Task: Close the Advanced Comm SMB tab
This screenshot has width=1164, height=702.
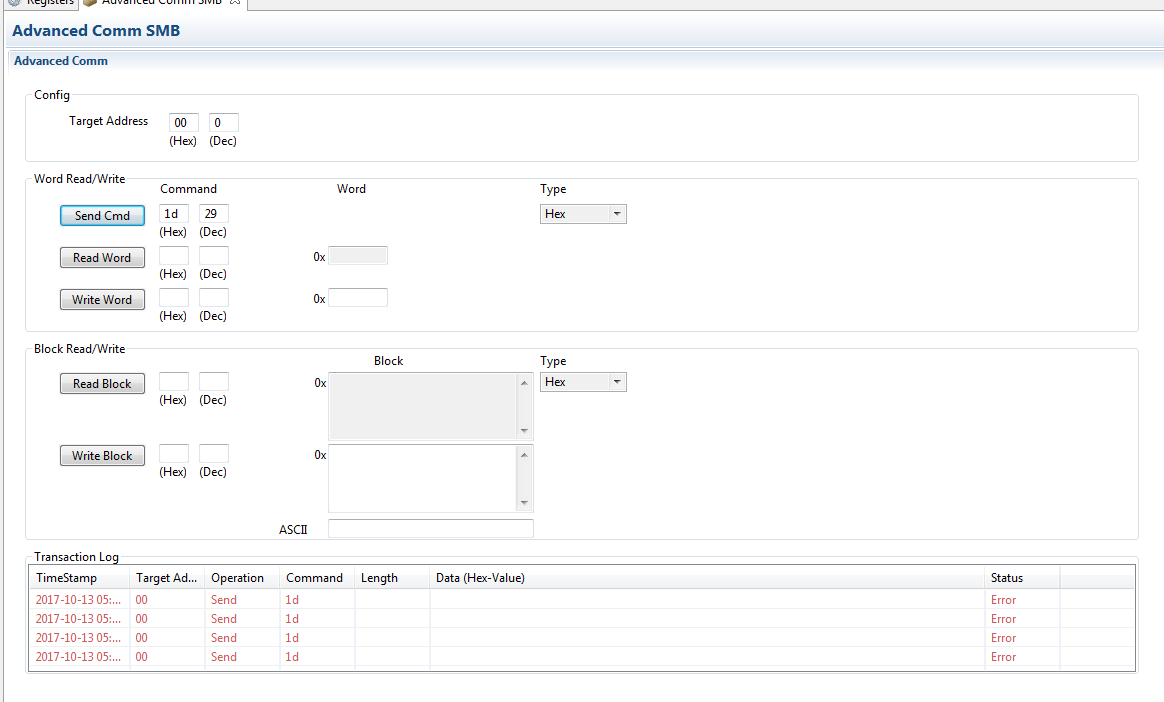Action: click(x=235, y=2)
